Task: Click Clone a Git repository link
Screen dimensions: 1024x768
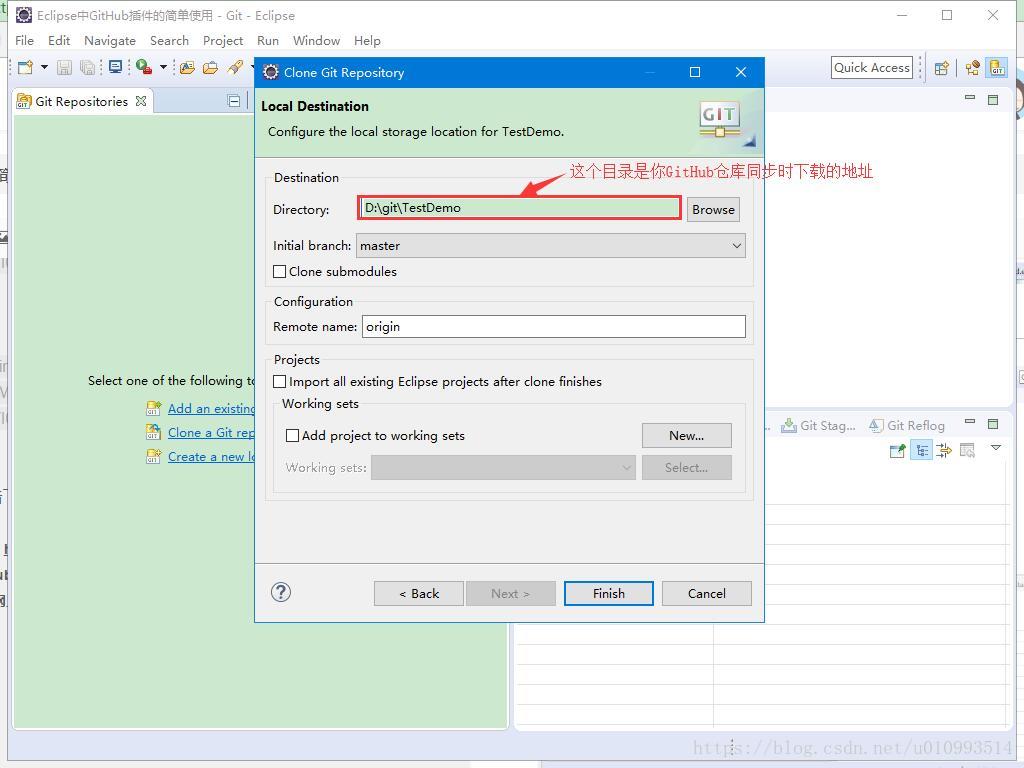Action: pyautogui.click(x=211, y=433)
